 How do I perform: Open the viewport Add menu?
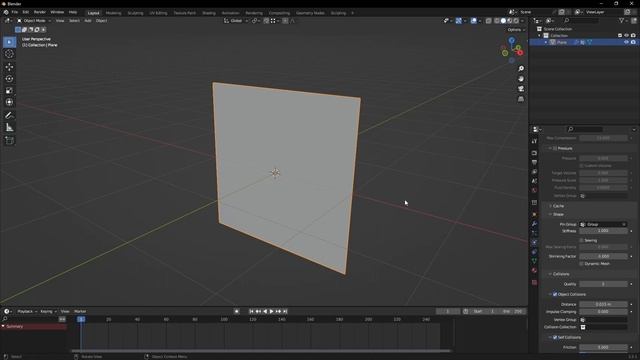[x=88, y=21]
